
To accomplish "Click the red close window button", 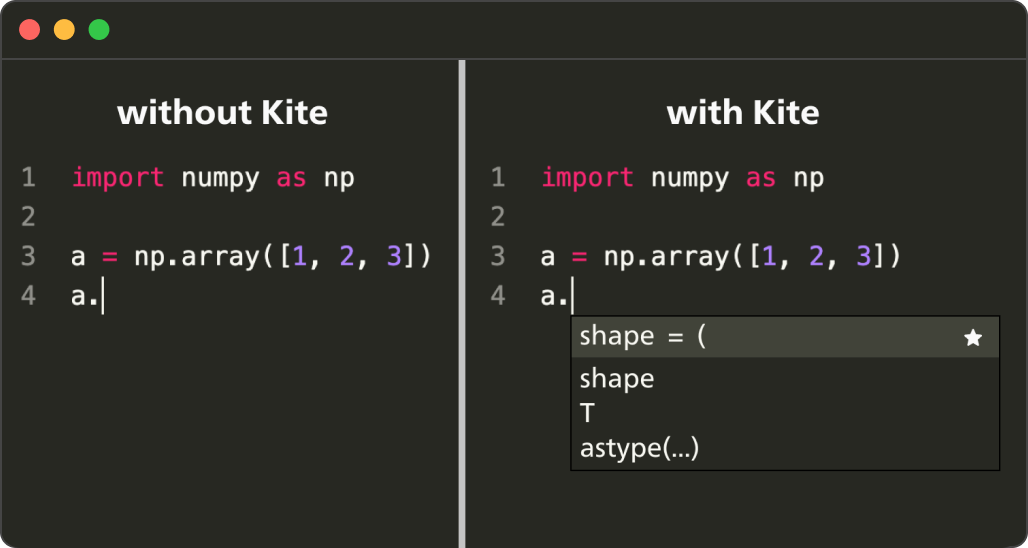I will pos(30,30).
